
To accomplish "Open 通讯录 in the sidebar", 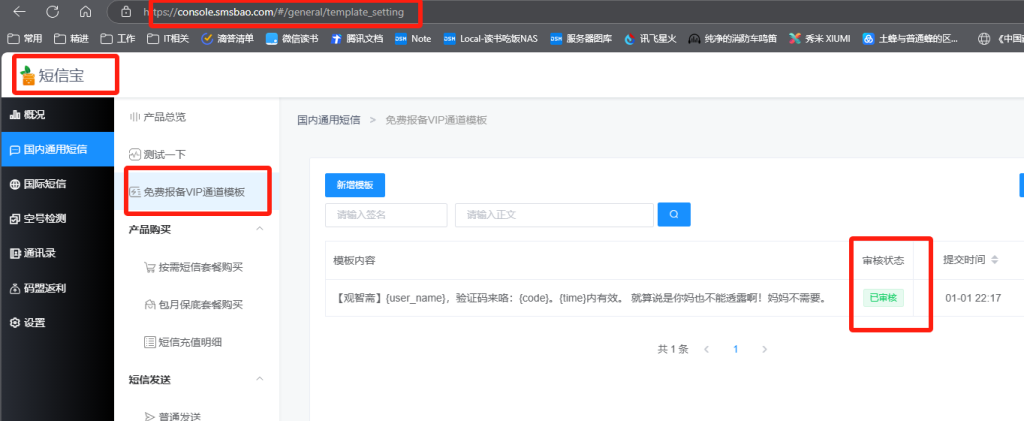I will [x=57, y=253].
